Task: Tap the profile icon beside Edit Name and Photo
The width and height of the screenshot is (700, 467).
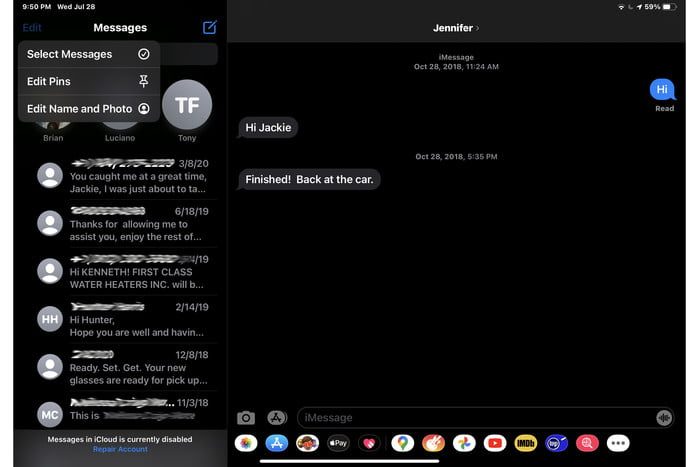Action: [144, 108]
